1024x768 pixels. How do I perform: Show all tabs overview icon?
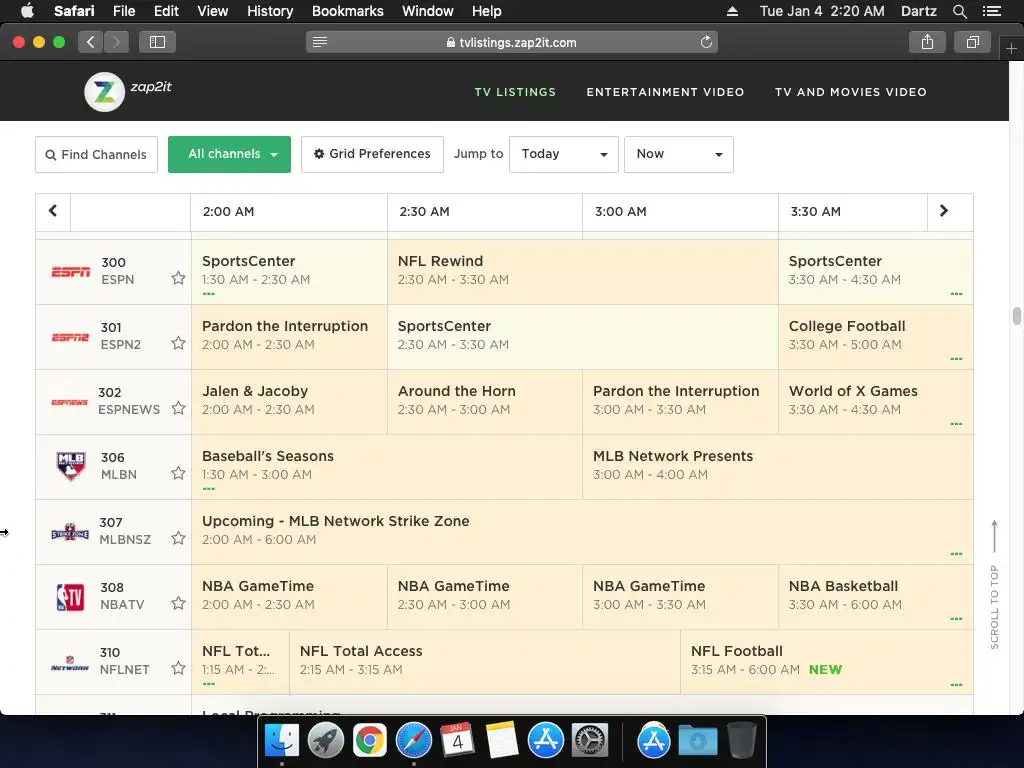click(972, 42)
